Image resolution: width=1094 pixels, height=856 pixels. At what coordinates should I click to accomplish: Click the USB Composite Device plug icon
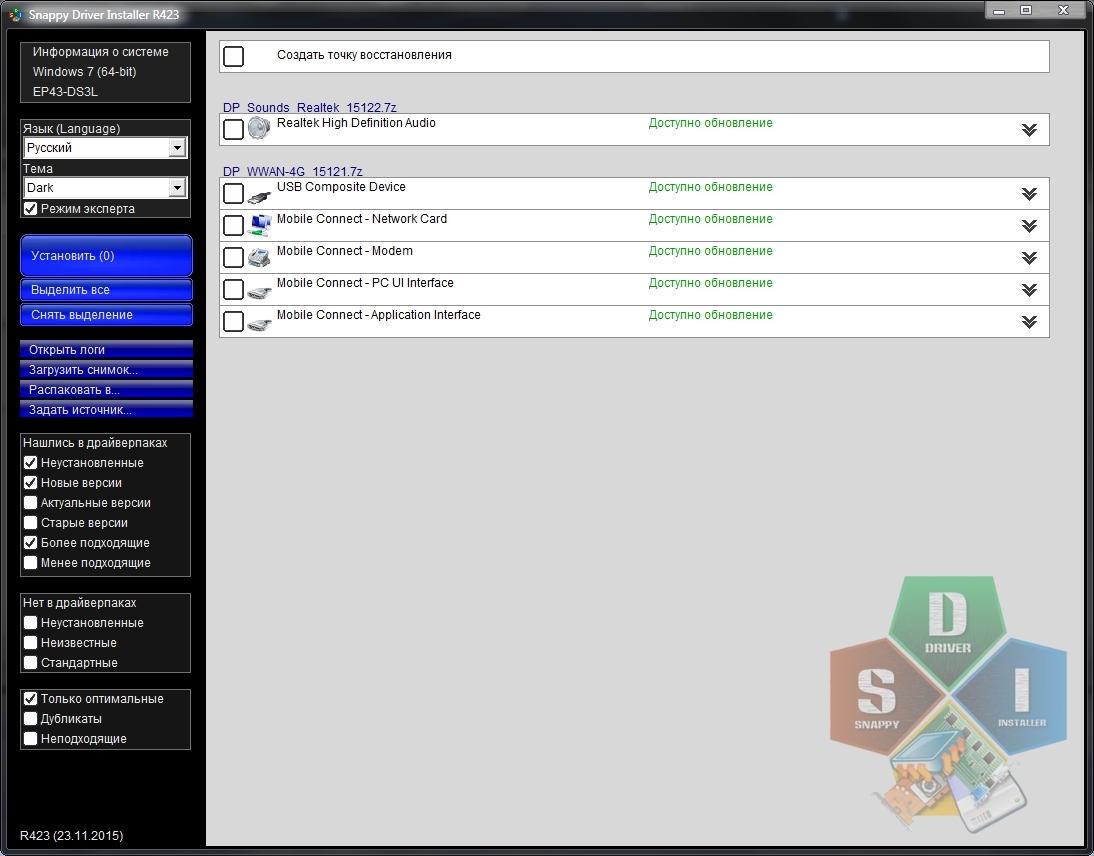pyautogui.click(x=259, y=196)
